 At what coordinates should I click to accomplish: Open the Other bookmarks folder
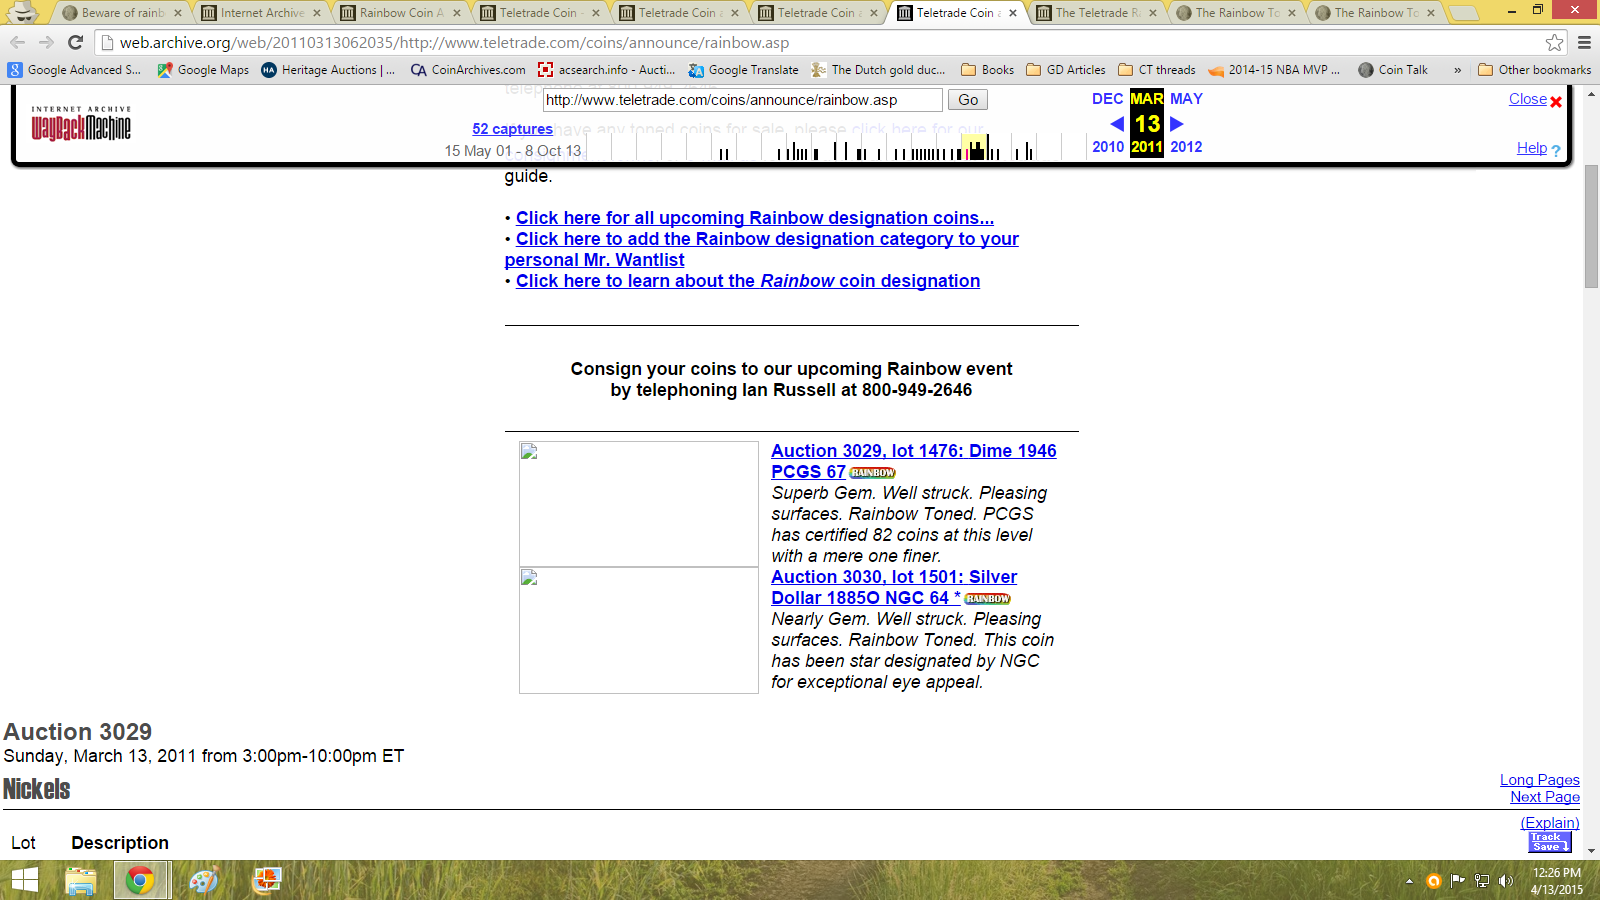point(1534,70)
